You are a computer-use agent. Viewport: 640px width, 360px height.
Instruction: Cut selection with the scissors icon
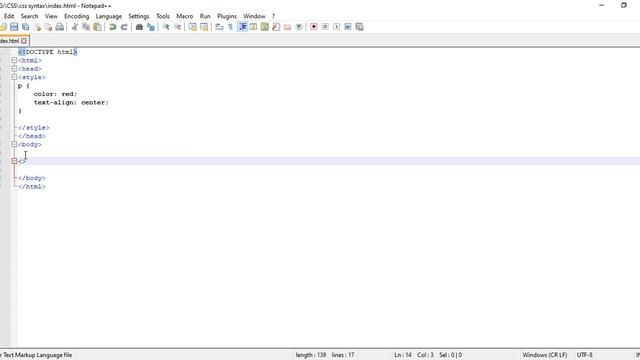point(74,27)
